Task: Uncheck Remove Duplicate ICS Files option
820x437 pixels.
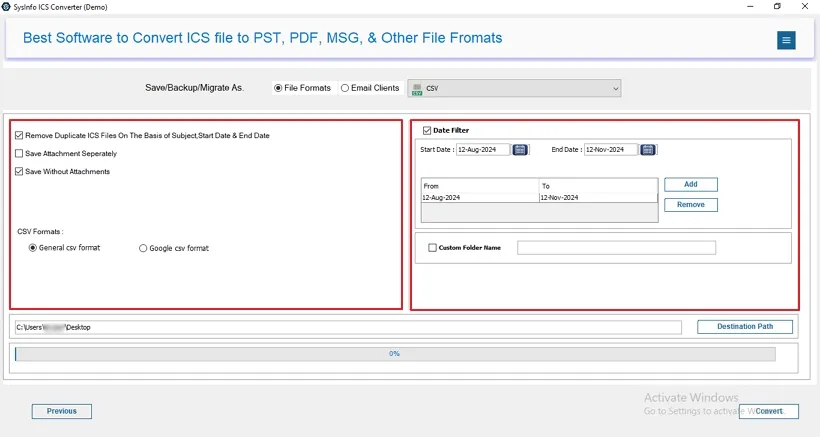Action: click(x=20, y=135)
